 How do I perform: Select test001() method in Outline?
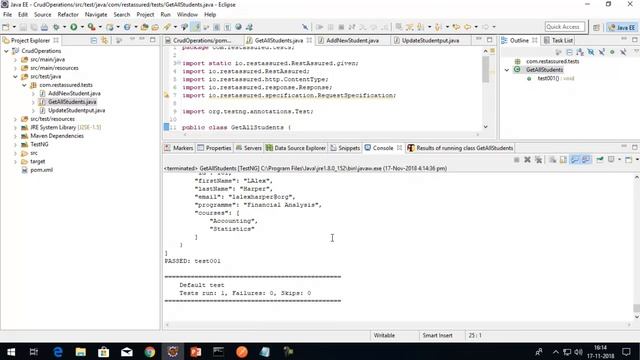pos(550,78)
